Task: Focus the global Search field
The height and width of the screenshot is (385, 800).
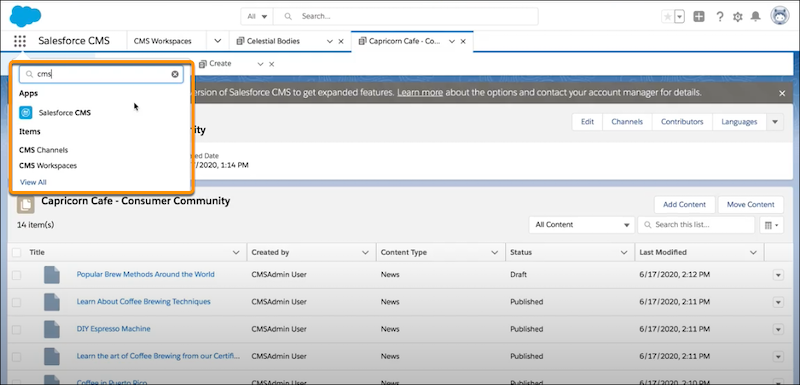Action: pos(406,16)
